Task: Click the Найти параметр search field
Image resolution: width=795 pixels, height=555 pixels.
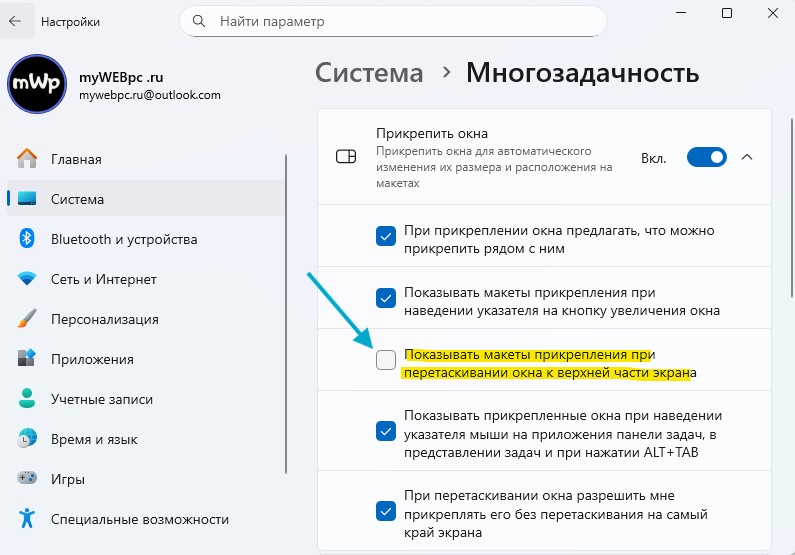Action: click(x=393, y=21)
